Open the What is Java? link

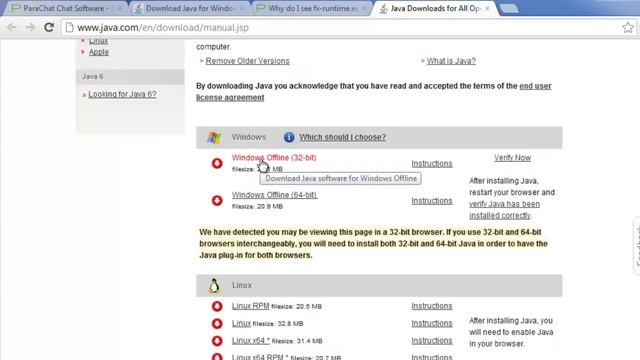coord(451,61)
